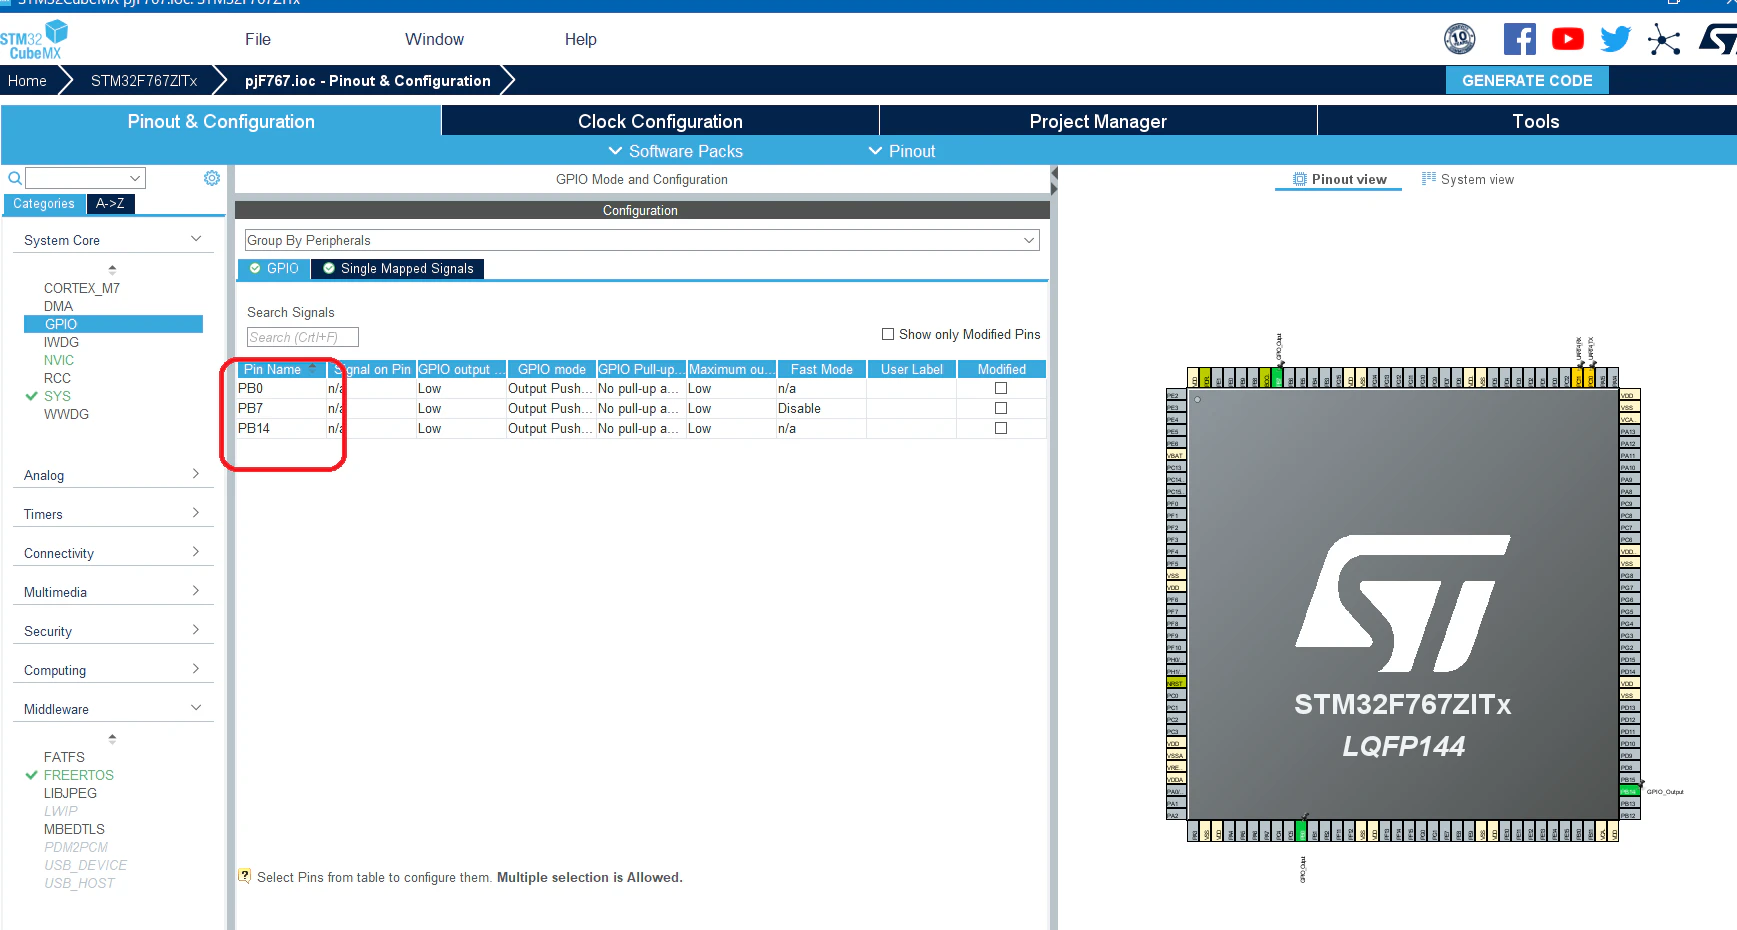Select the Single Mapped Signals tab
The image size is (1737, 930).
(398, 268)
